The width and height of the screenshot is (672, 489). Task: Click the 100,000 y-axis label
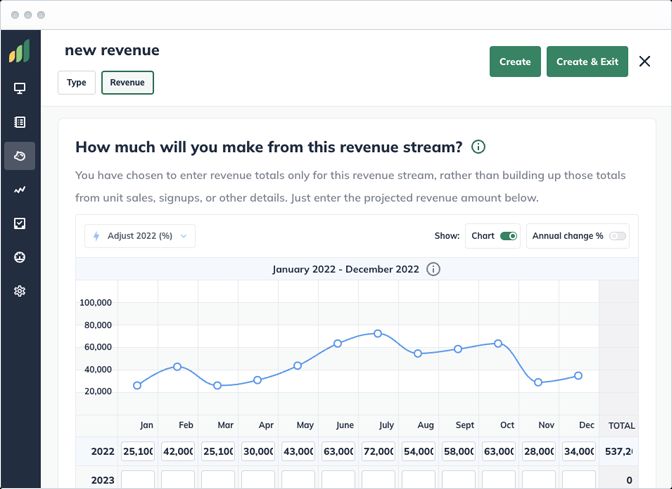[x=95, y=303]
